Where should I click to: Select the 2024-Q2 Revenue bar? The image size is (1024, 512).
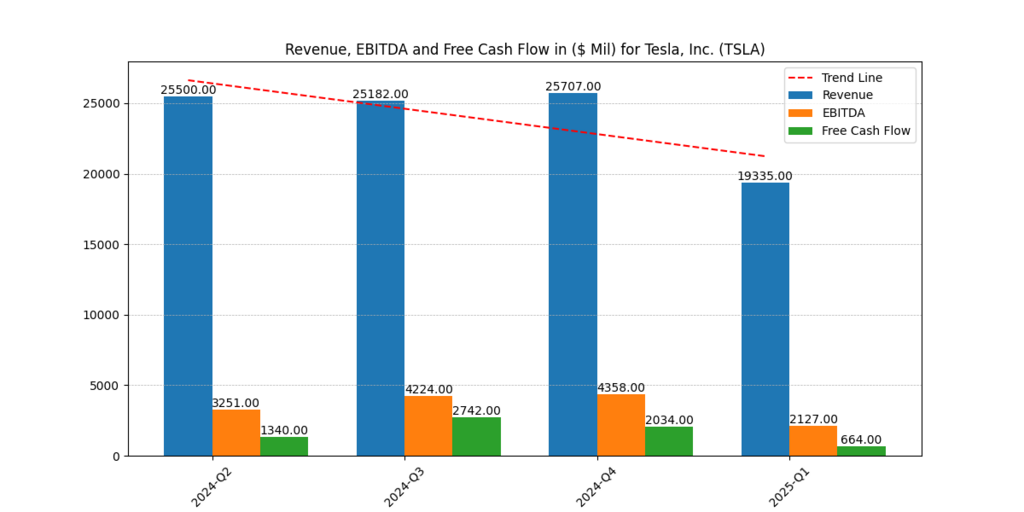(x=188, y=276)
